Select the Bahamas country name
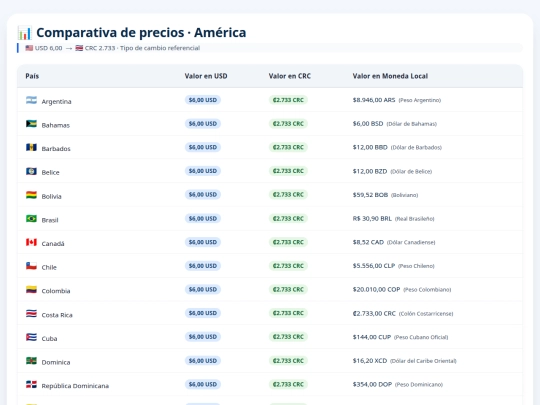The width and height of the screenshot is (540, 405). pos(56,125)
